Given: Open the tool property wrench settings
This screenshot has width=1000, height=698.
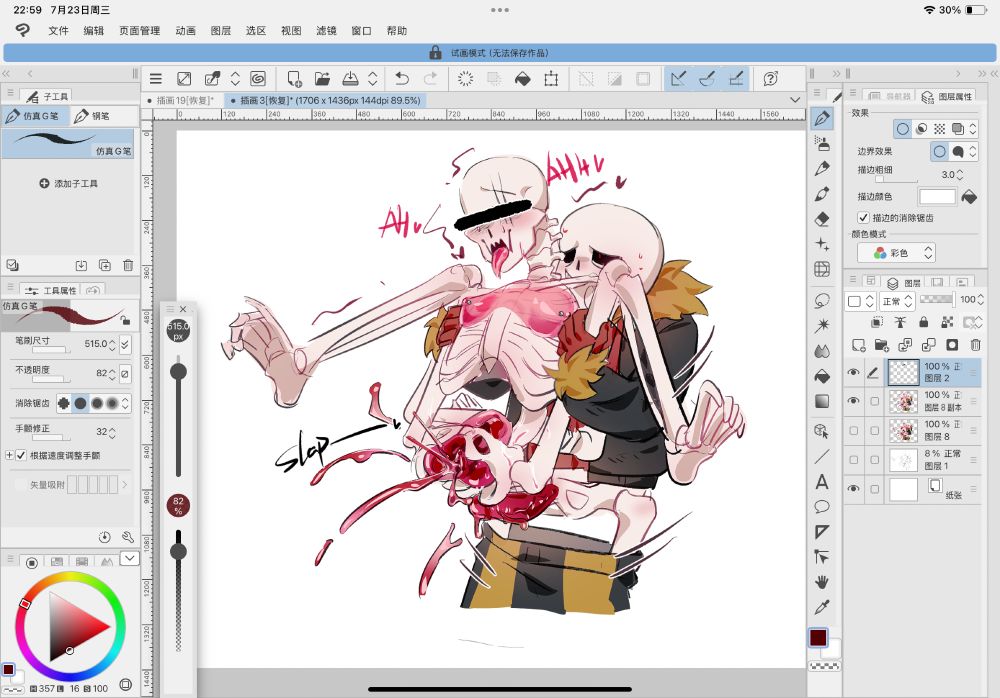Looking at the screenshot, I should tap(128, 537).
